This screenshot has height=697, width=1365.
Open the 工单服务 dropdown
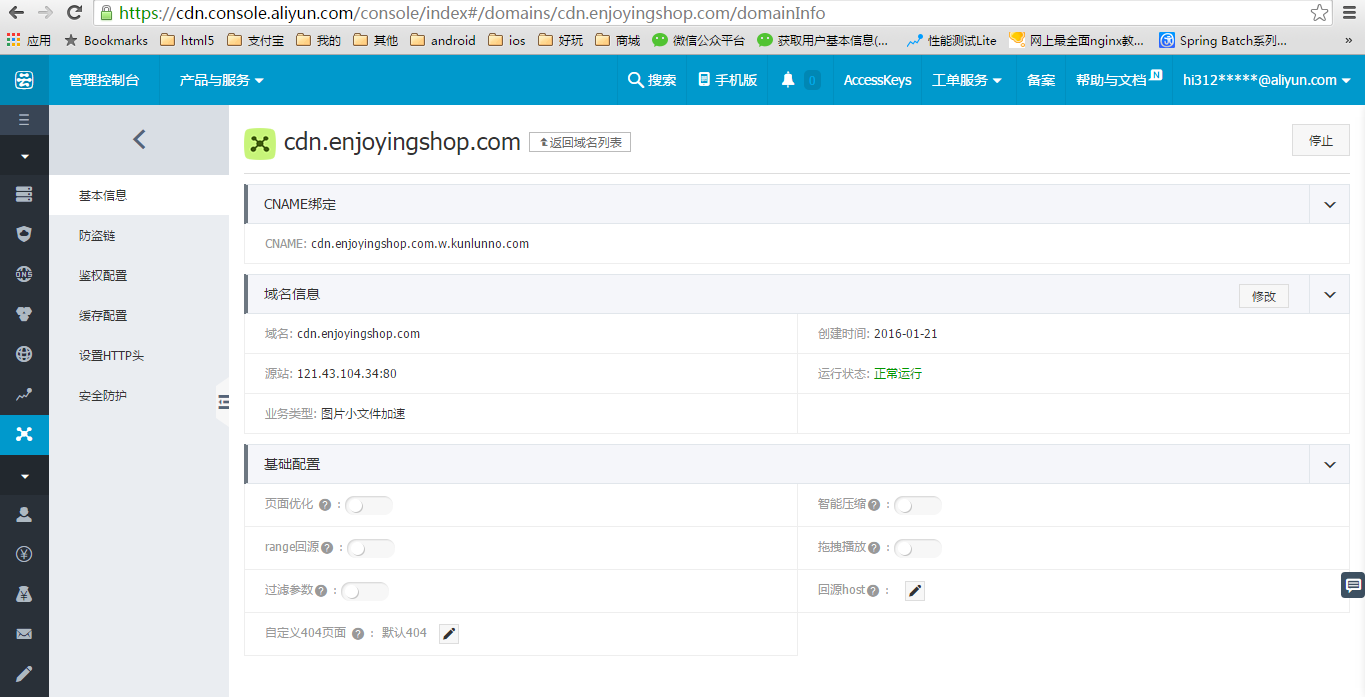pos(967,80)
